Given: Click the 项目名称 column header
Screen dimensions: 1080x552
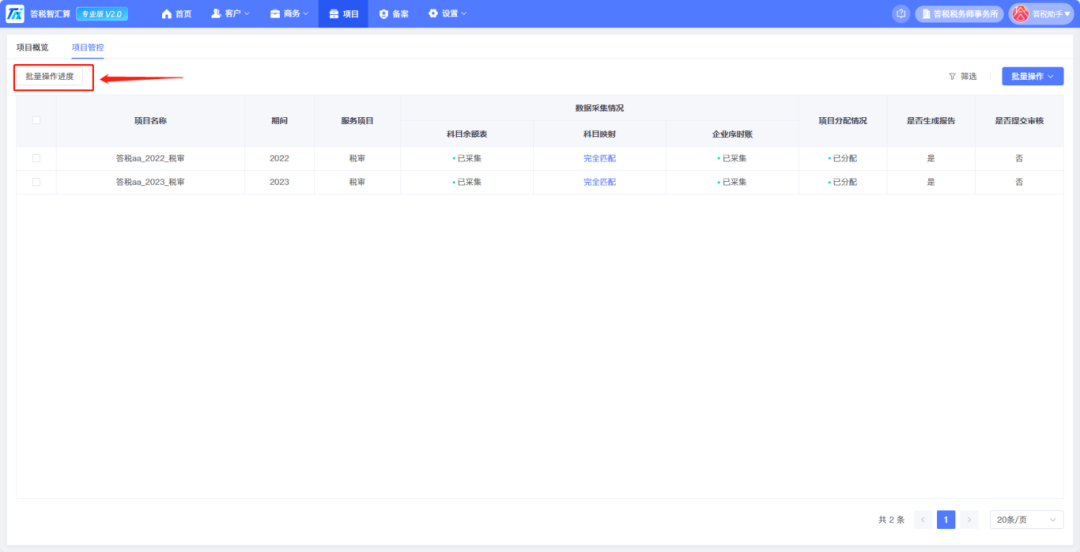Looking at the screenshot, I should [150, 121].
